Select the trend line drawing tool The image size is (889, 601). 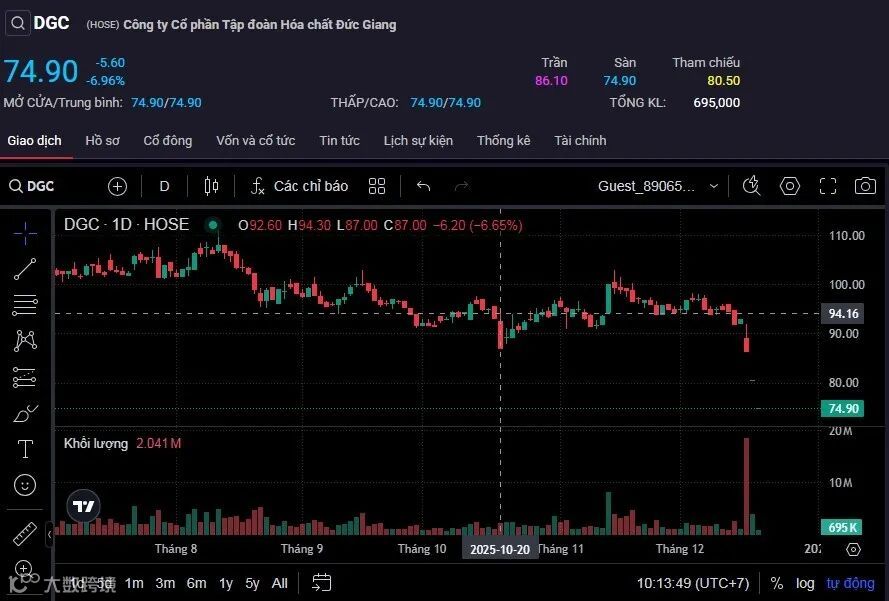[x=25, y=269]
